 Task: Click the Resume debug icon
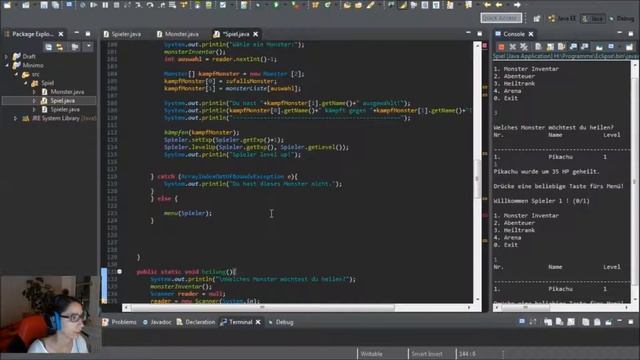(x=93, y=5)
